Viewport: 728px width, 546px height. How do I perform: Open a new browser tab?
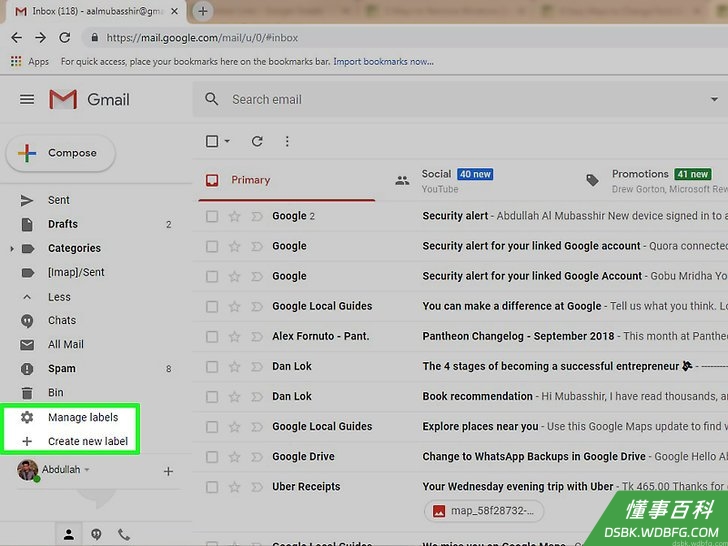click(202, 11)
